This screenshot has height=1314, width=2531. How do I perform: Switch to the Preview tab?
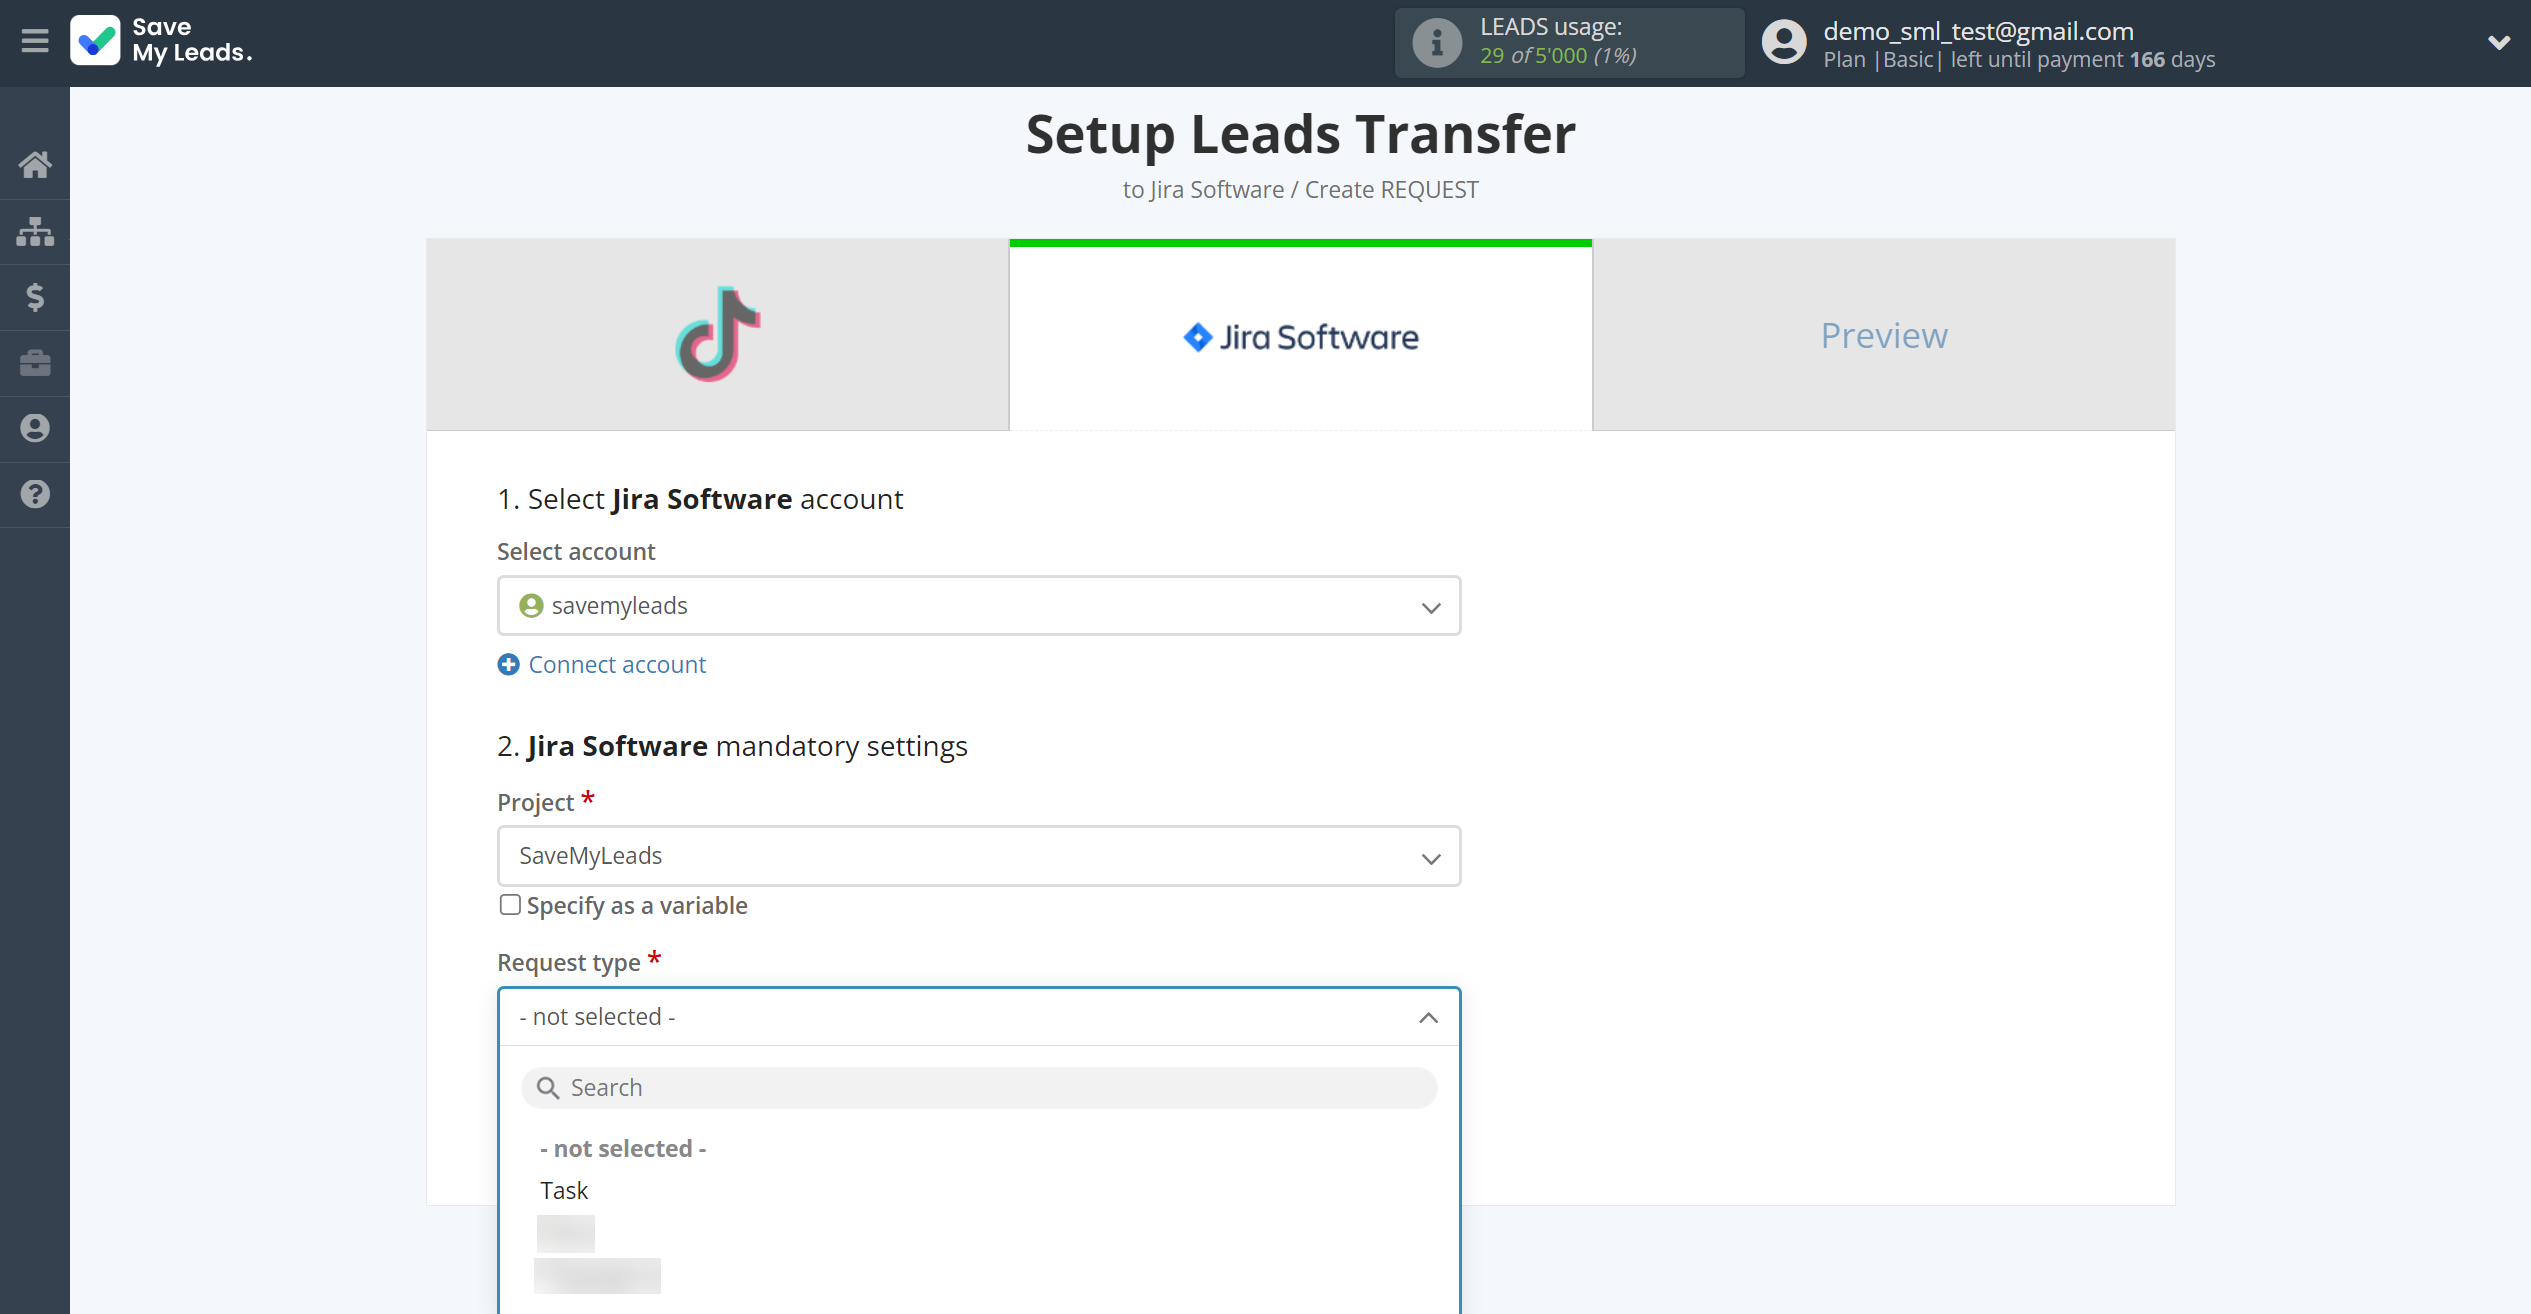pyautogui.click(x=1883, y=335)
